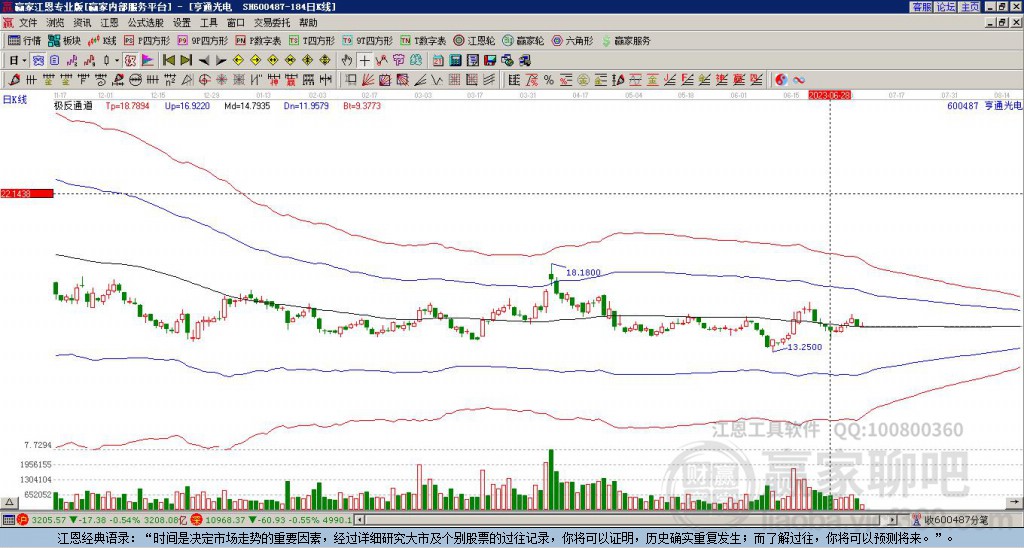
Task: Open the 江恩轮 Gann wheel
Action: (x=474, y=40)
